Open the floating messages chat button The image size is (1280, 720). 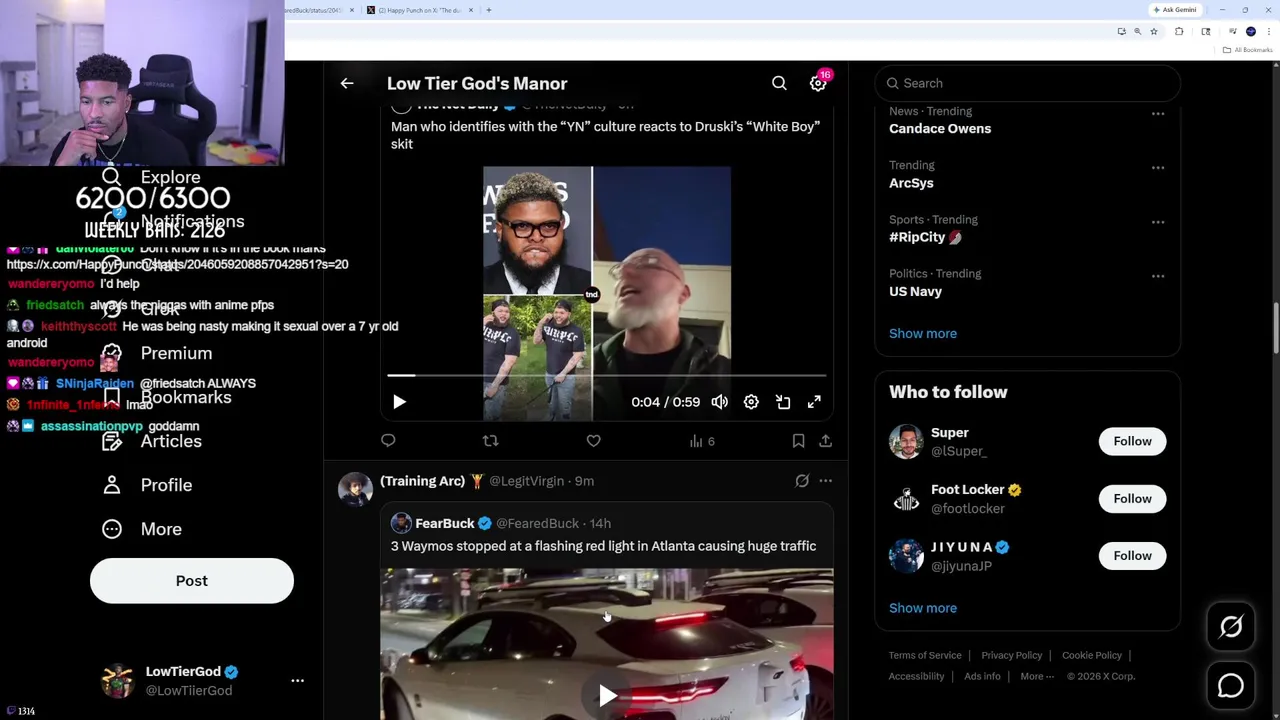[x=1231, y=686]
